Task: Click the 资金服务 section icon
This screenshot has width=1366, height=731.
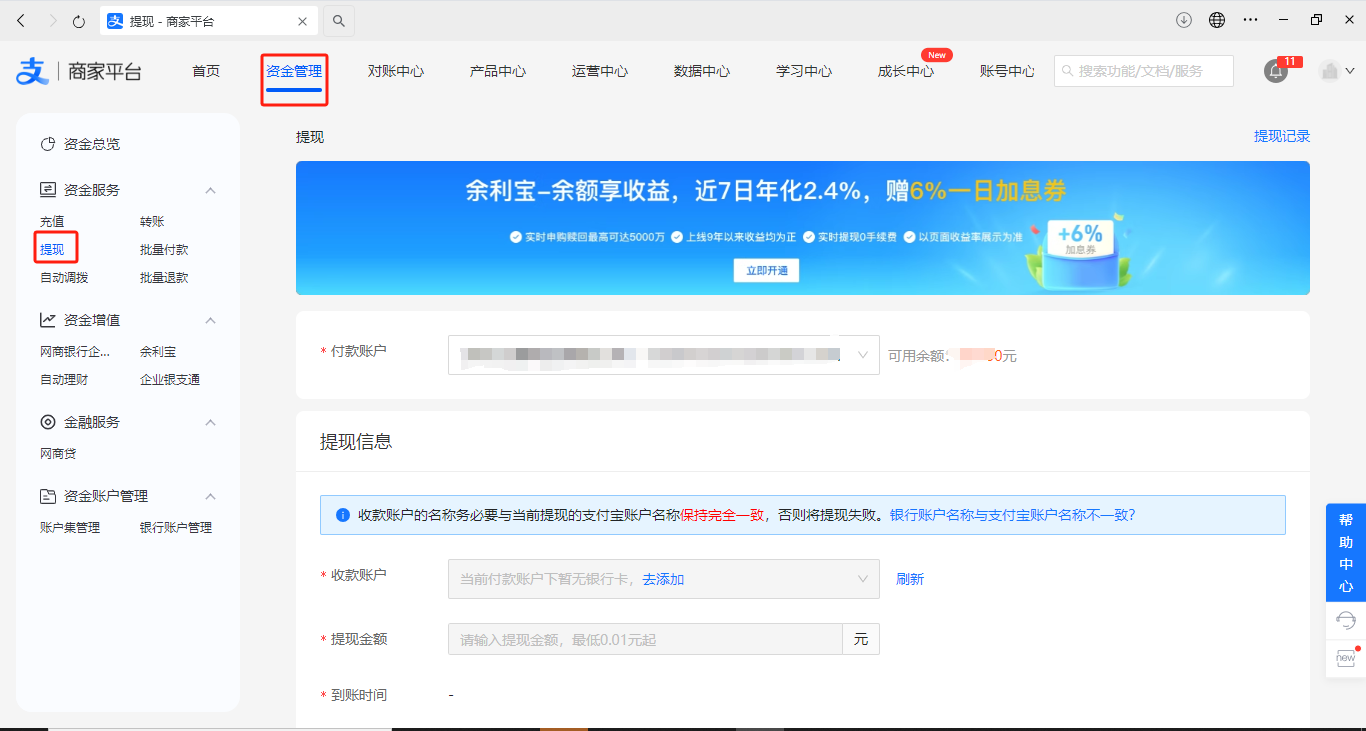Action: 47,190
